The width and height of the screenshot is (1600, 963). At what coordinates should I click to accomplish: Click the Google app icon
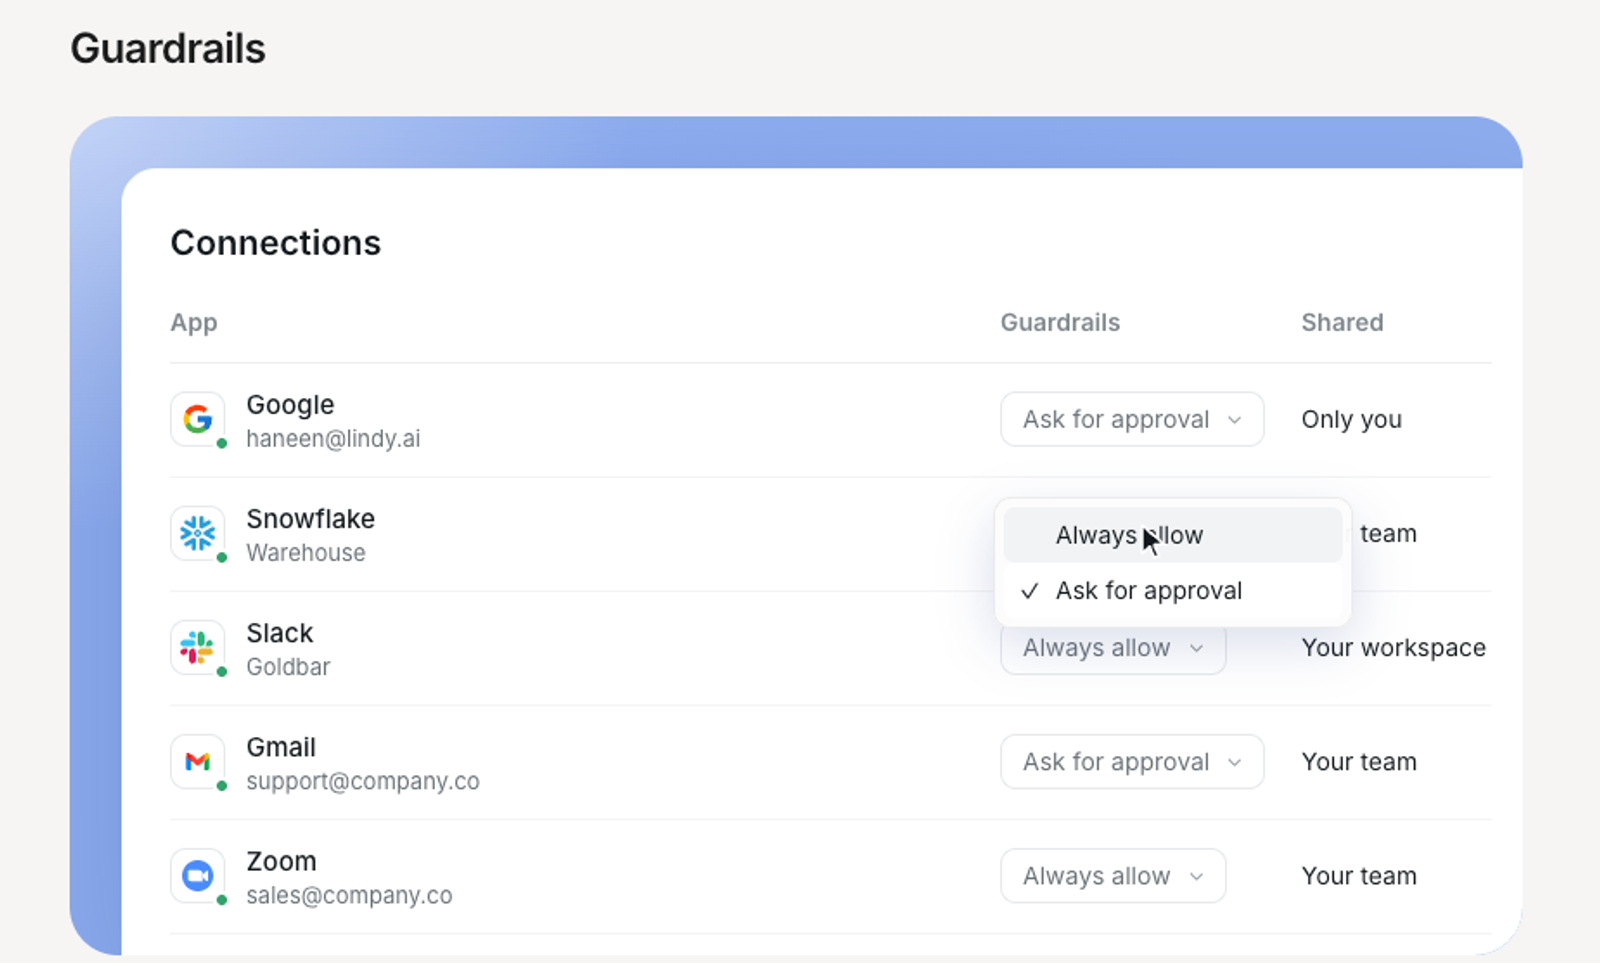click(197, 419)
